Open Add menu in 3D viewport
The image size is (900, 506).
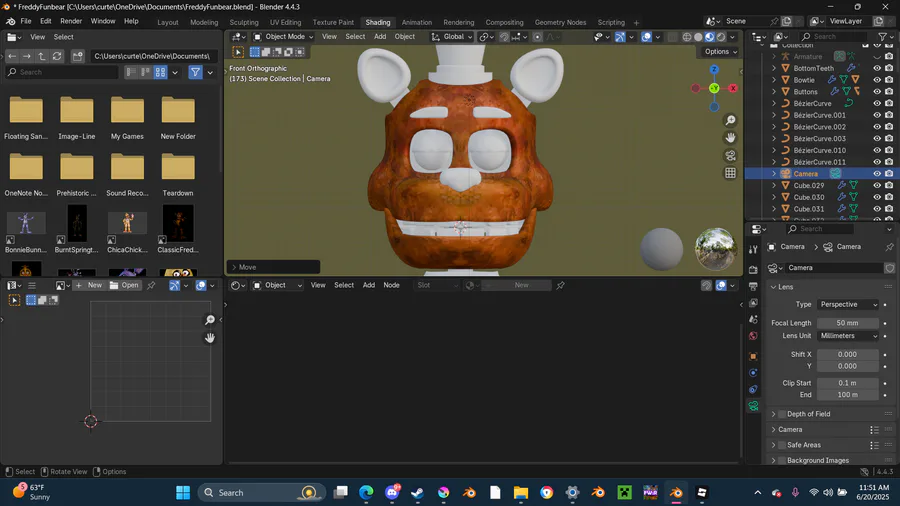tap(380, 37)
